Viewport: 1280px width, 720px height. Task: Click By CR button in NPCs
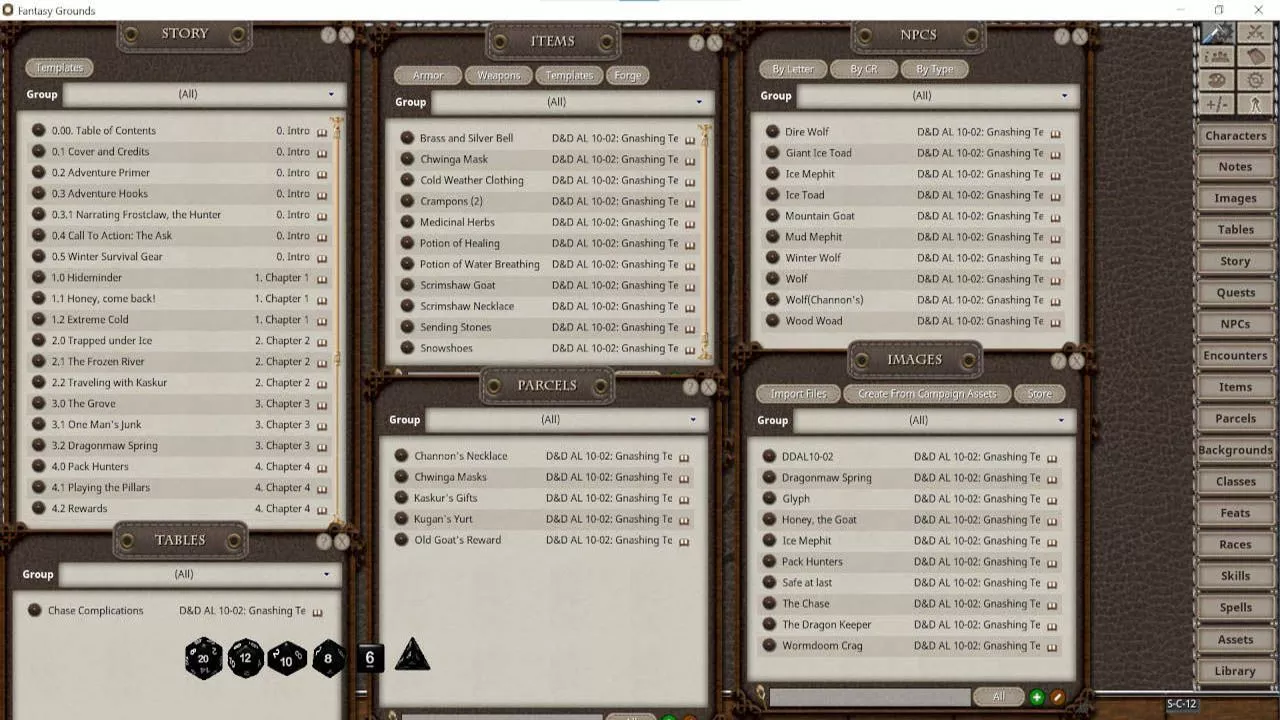point(863,69)
